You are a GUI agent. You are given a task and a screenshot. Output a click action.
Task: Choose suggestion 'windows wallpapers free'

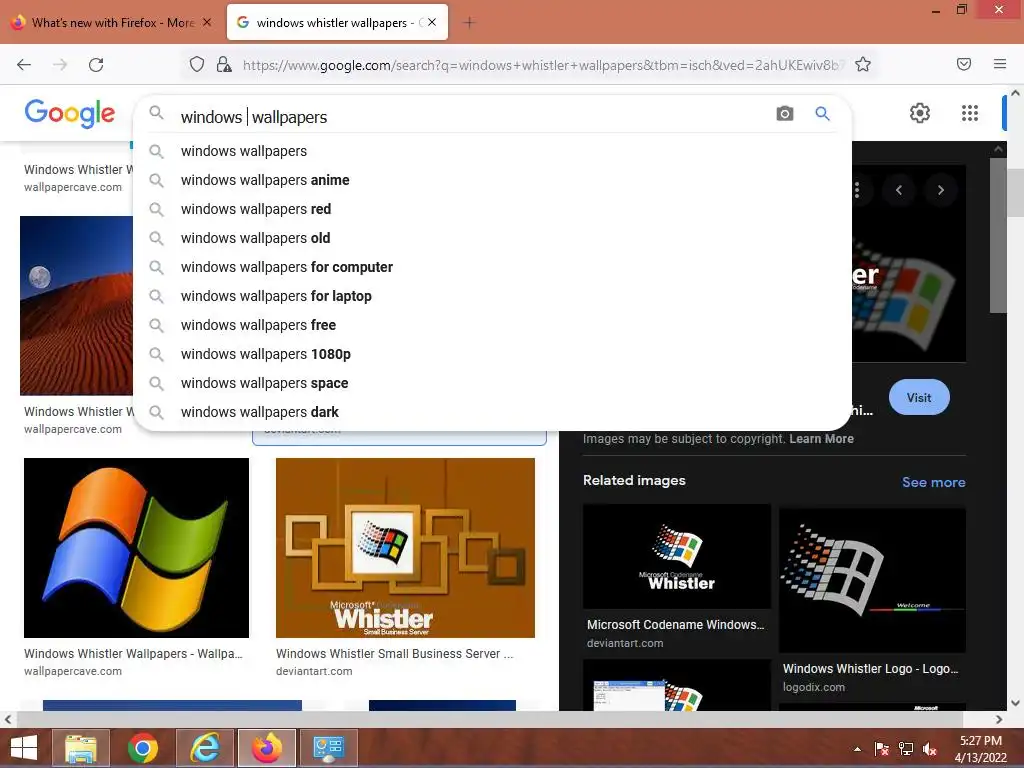[x=492, y=325]
